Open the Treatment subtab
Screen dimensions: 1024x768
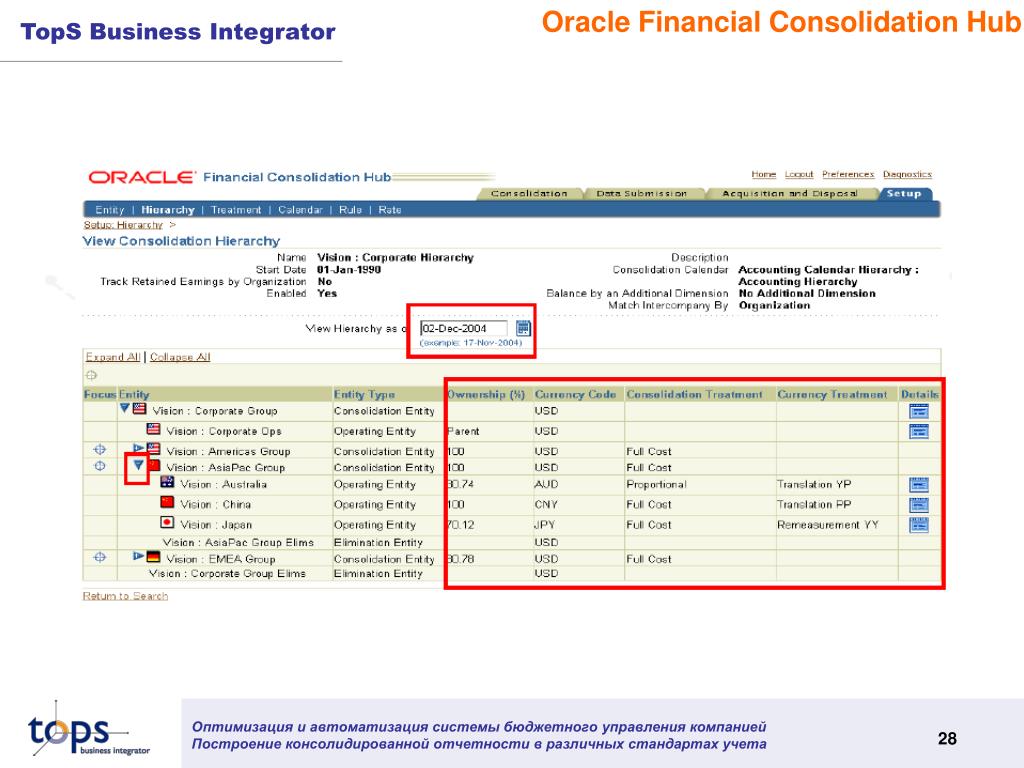(236, 210)
